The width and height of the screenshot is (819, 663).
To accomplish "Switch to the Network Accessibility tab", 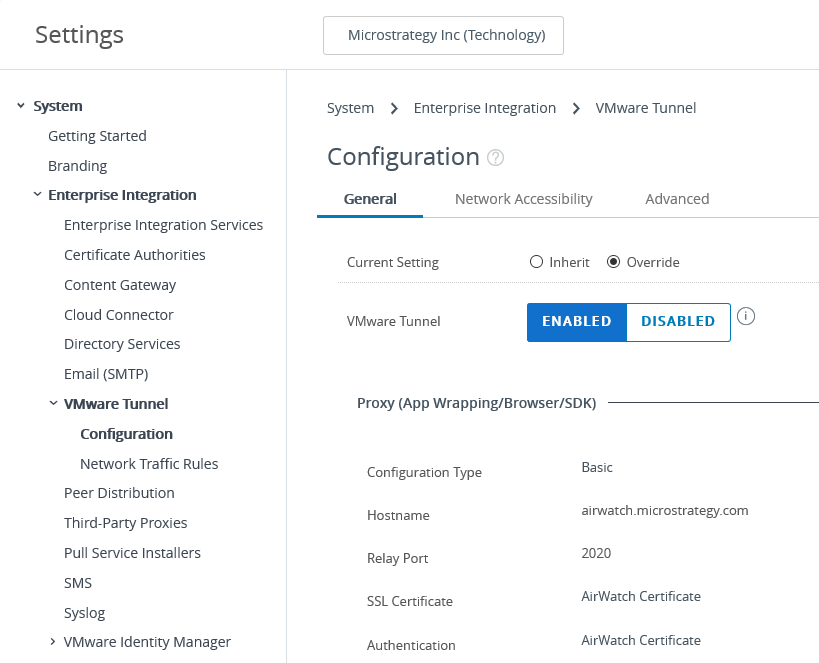I will click(x=523, y=199).
